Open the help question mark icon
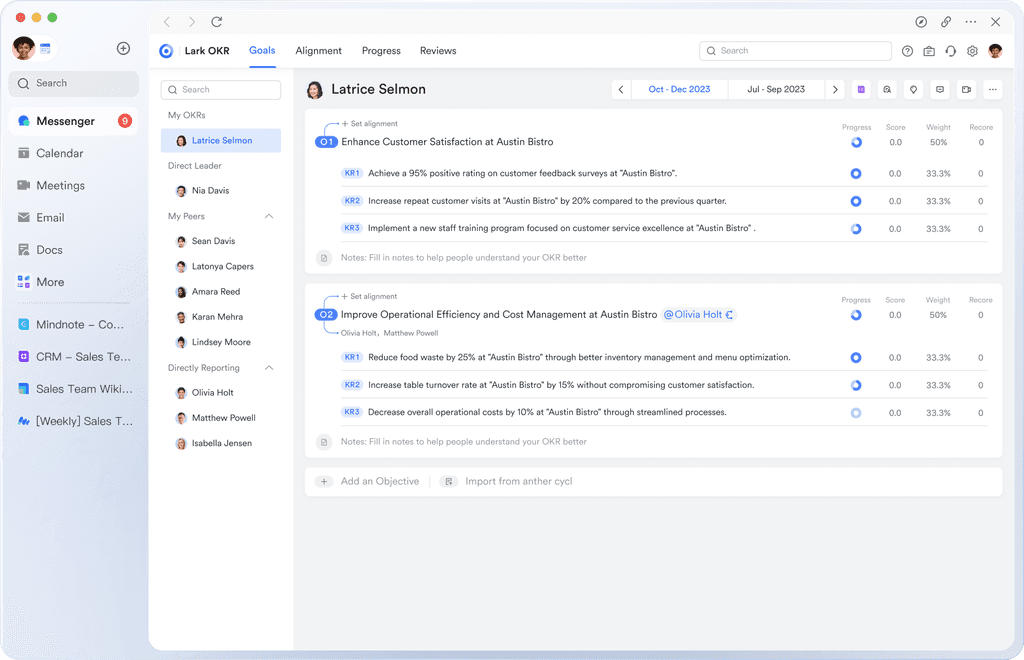 tap(907, 51)
